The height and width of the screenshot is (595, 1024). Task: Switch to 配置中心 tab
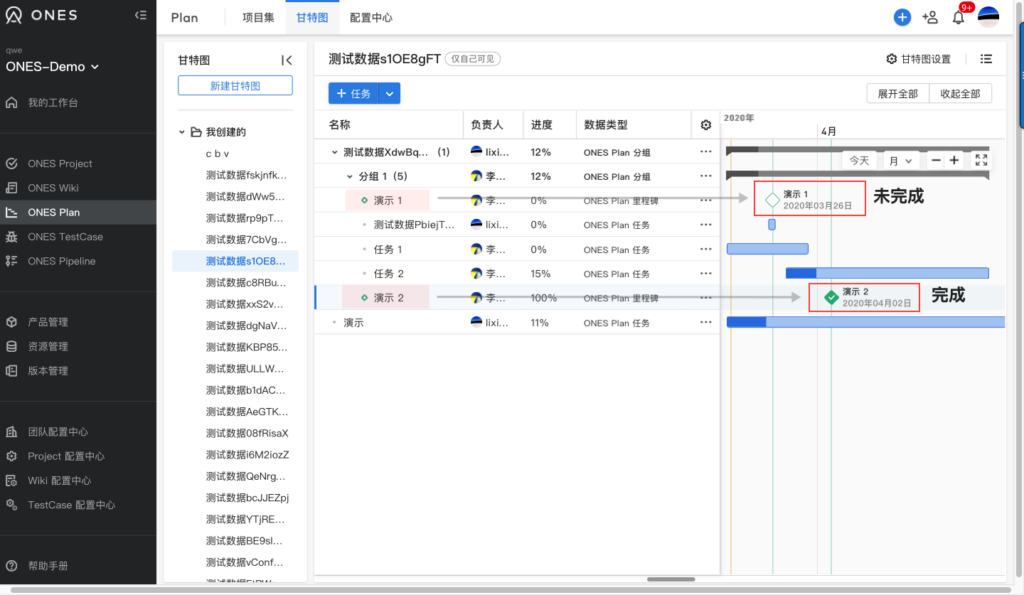pos(371,18)
